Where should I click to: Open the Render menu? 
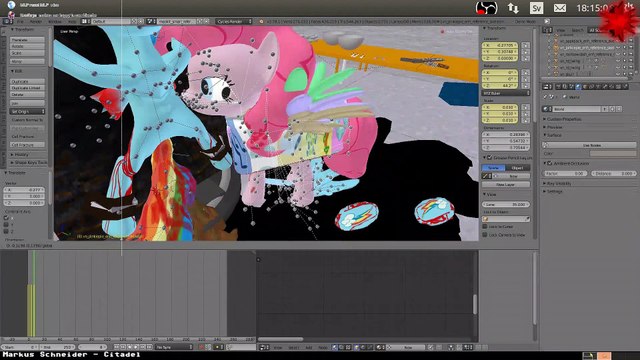(36, 21)
